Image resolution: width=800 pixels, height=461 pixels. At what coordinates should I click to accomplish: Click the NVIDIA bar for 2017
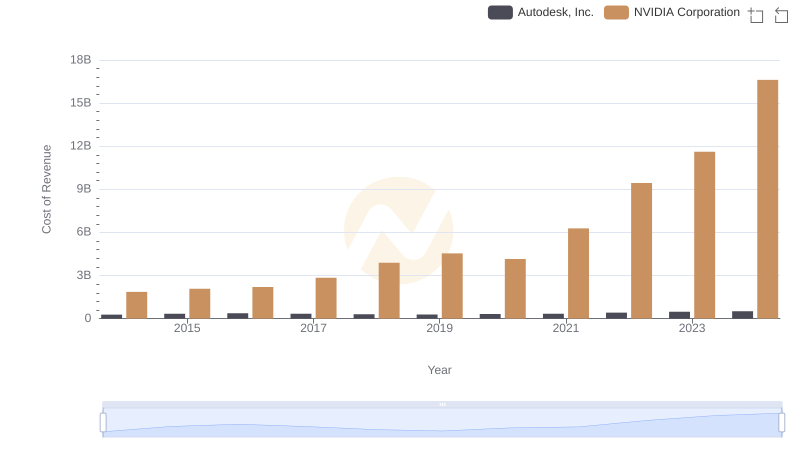click(326, 298)
